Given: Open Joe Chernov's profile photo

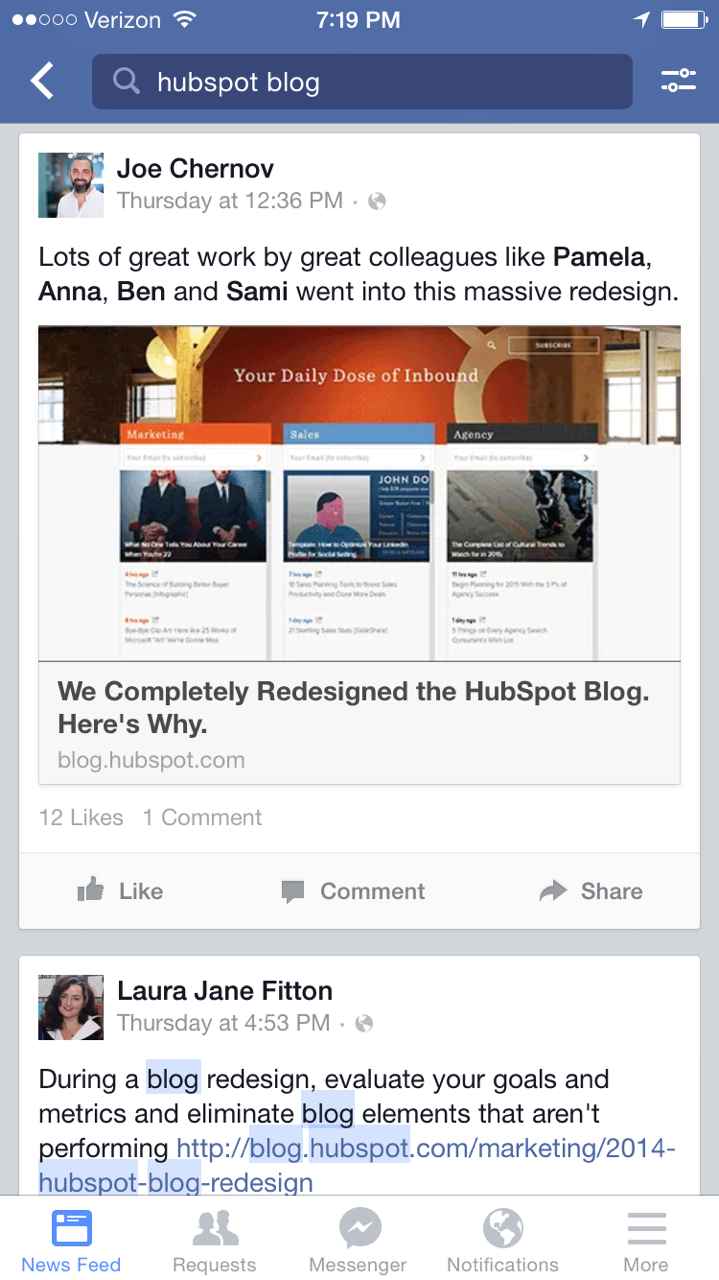Looking at the screenshot, I should (71, 185).
